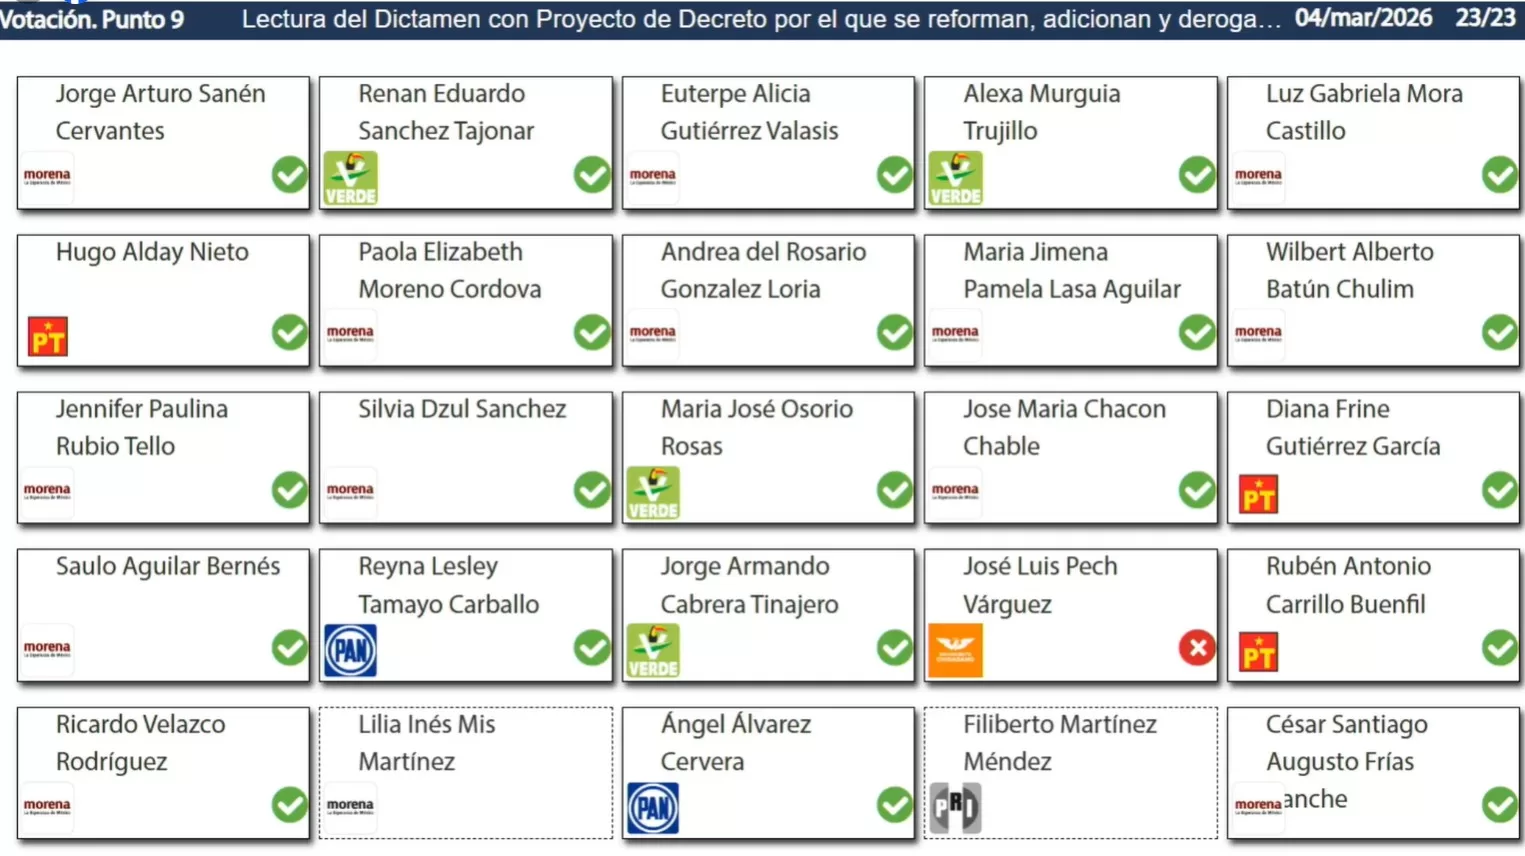Click the 04/mar/2026 date in the header

[x=1362, y=18]
